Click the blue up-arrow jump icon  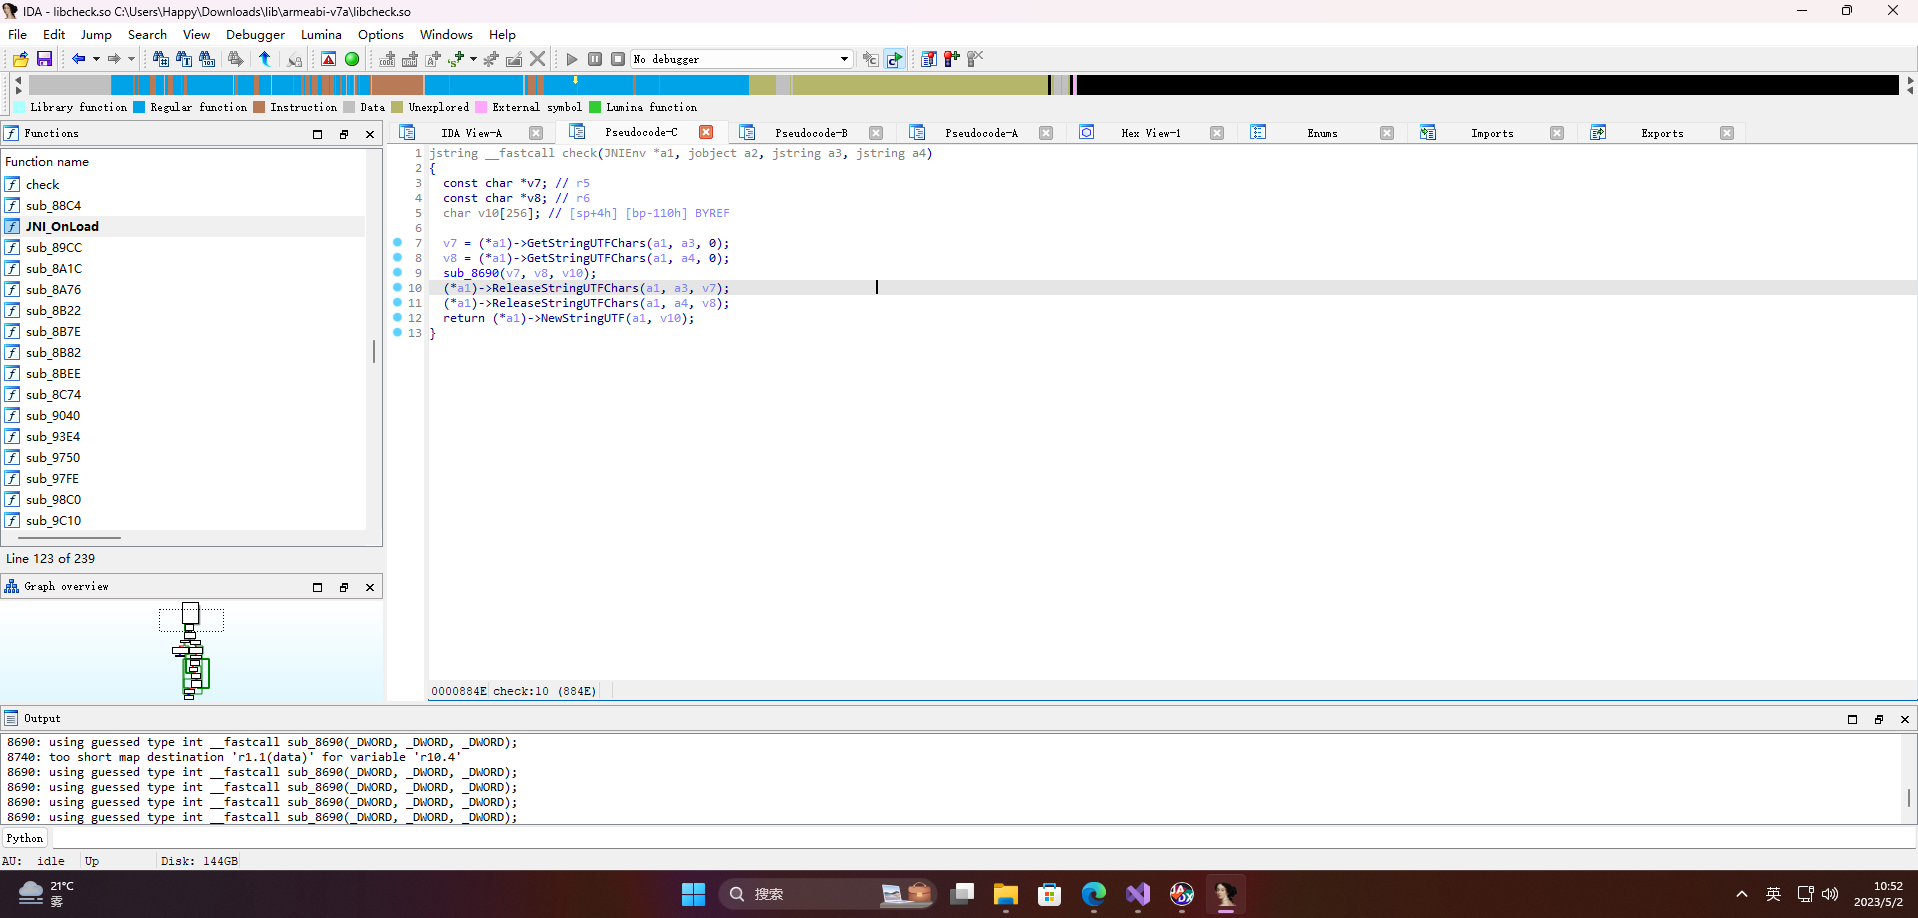click(265, 59)
